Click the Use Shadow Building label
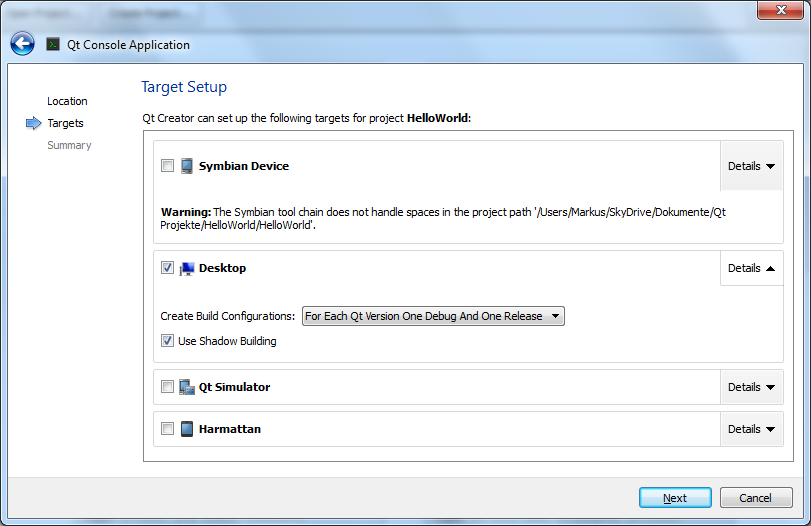 [227, 341]
